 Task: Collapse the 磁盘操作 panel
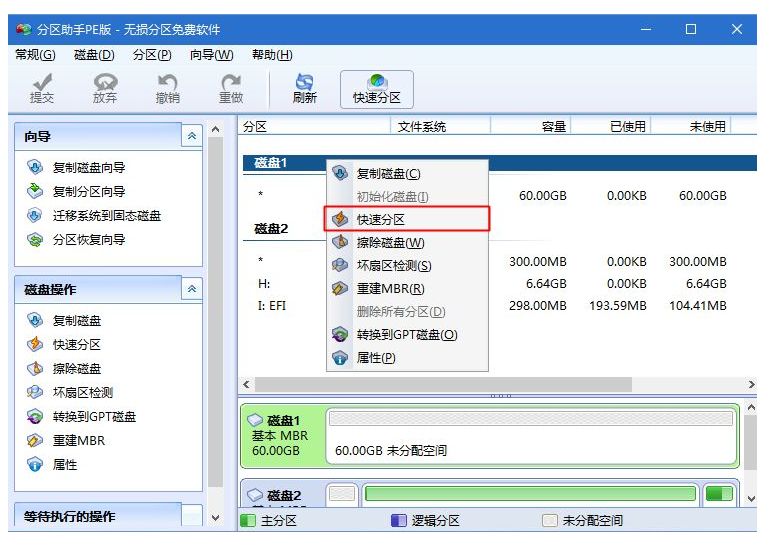tap(191, 289)
